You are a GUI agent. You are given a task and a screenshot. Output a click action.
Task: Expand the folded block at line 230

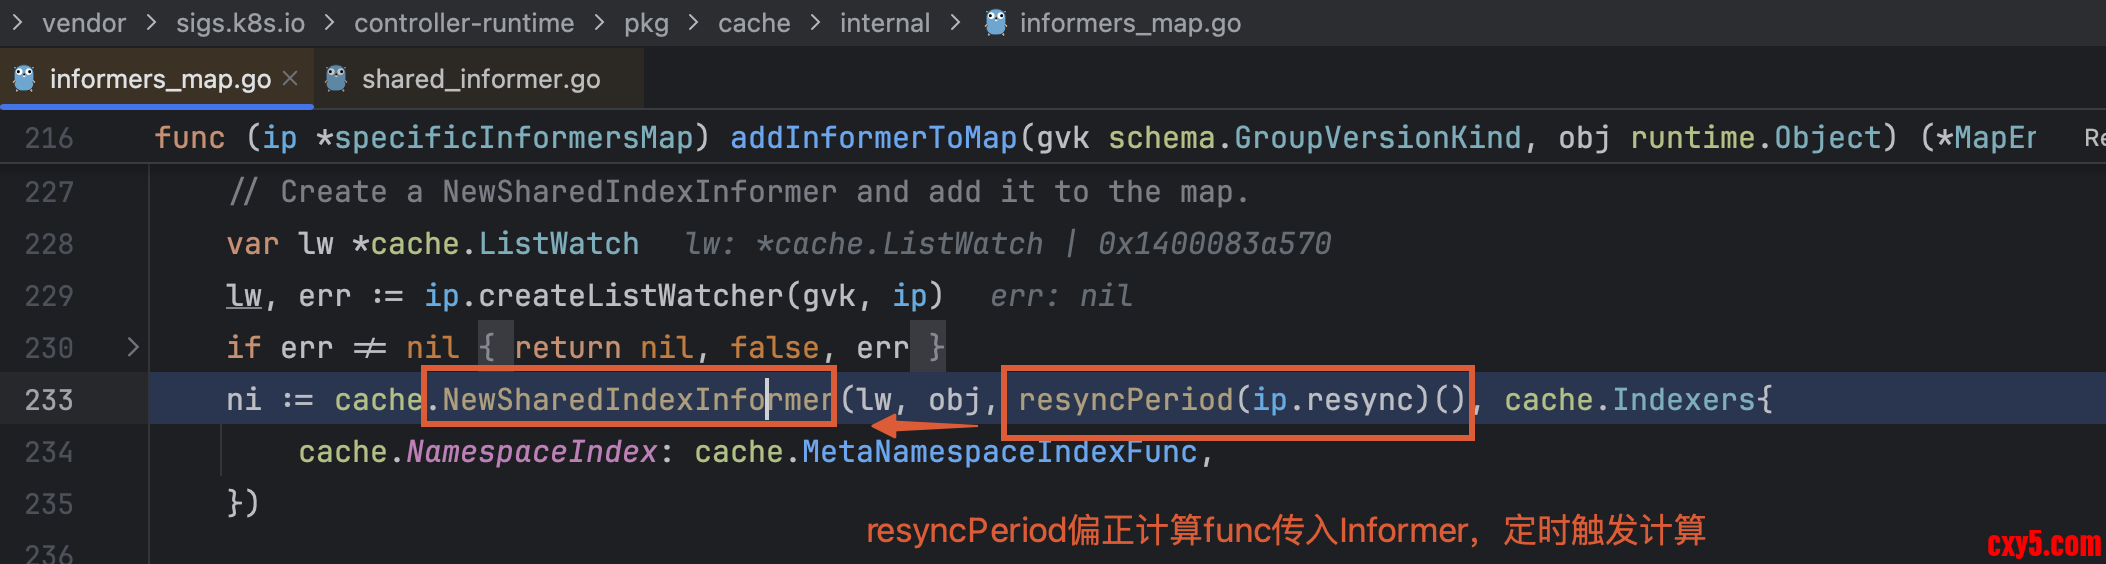coord(133,347)
